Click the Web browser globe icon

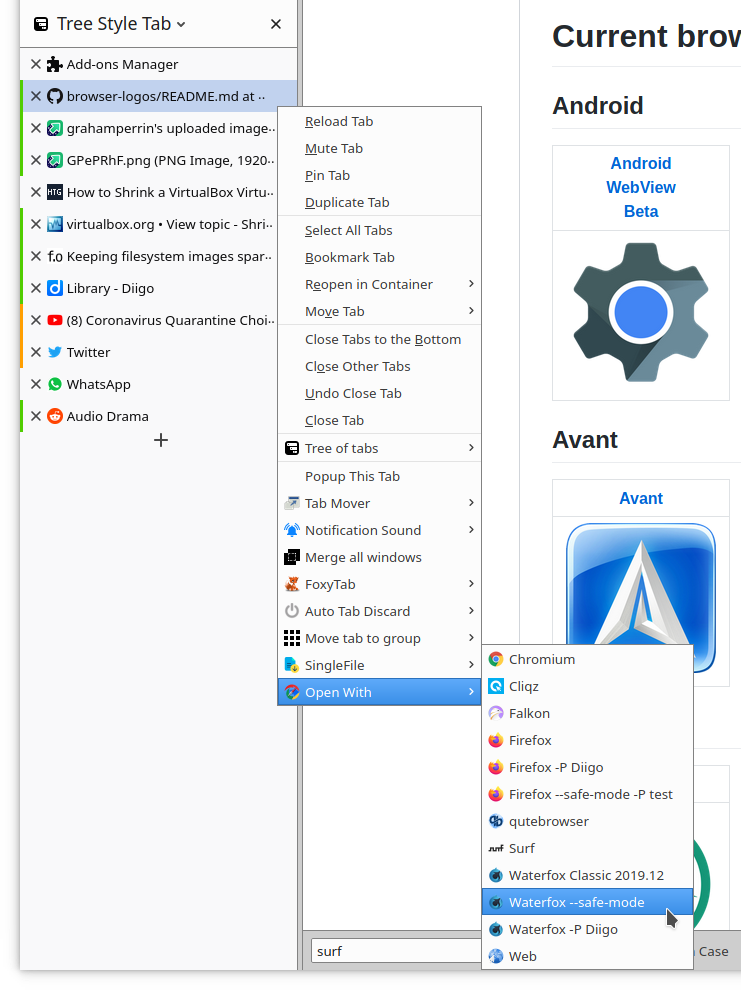[496, 957]
